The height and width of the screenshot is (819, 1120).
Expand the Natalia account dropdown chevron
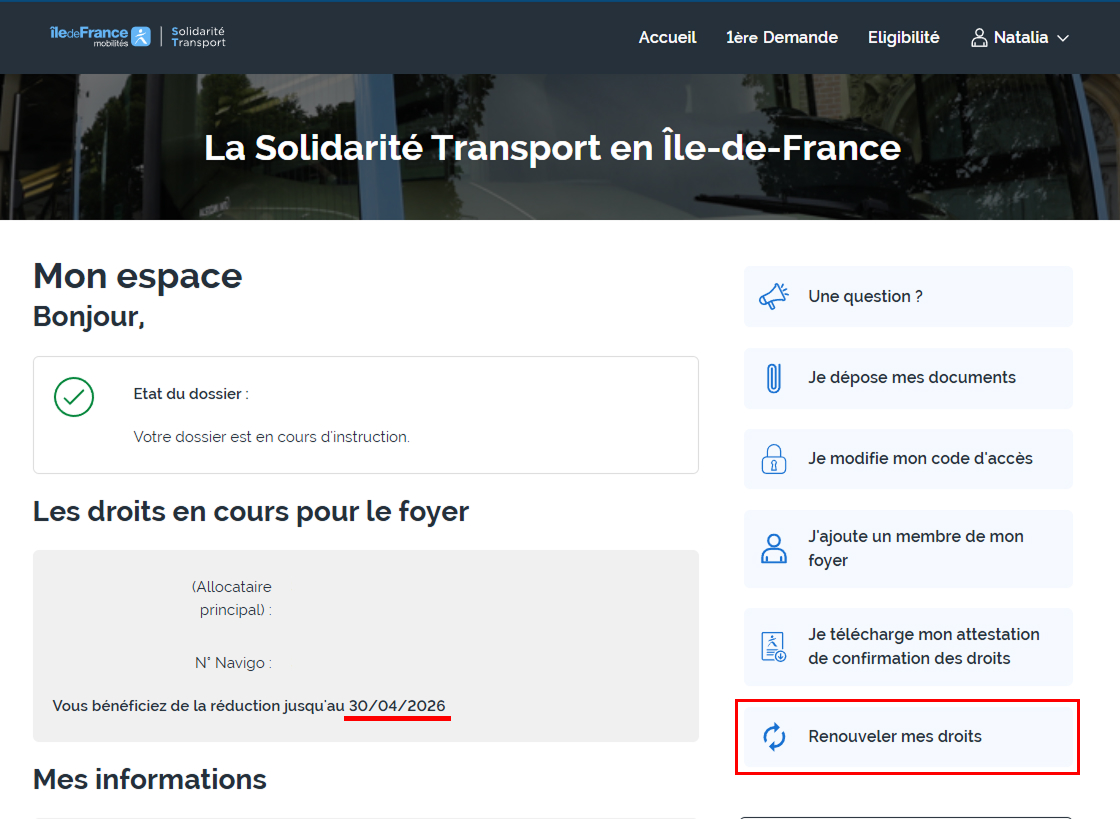[1063, 38]
